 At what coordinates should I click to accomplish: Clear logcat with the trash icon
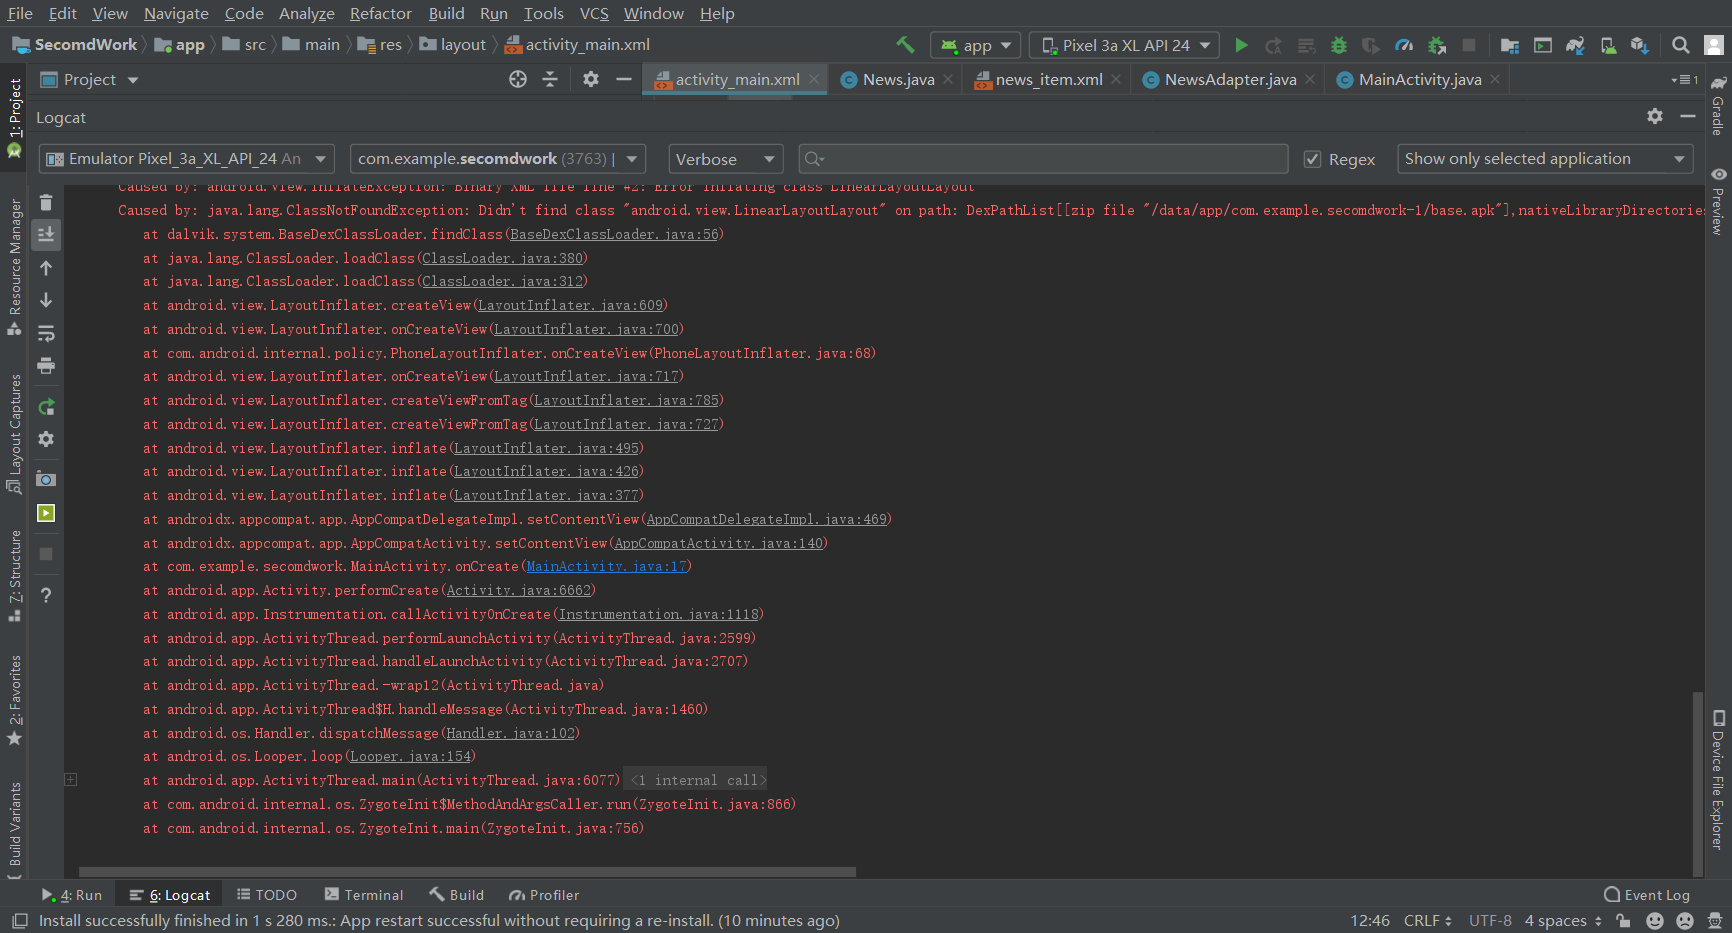(x=46, y=203)
